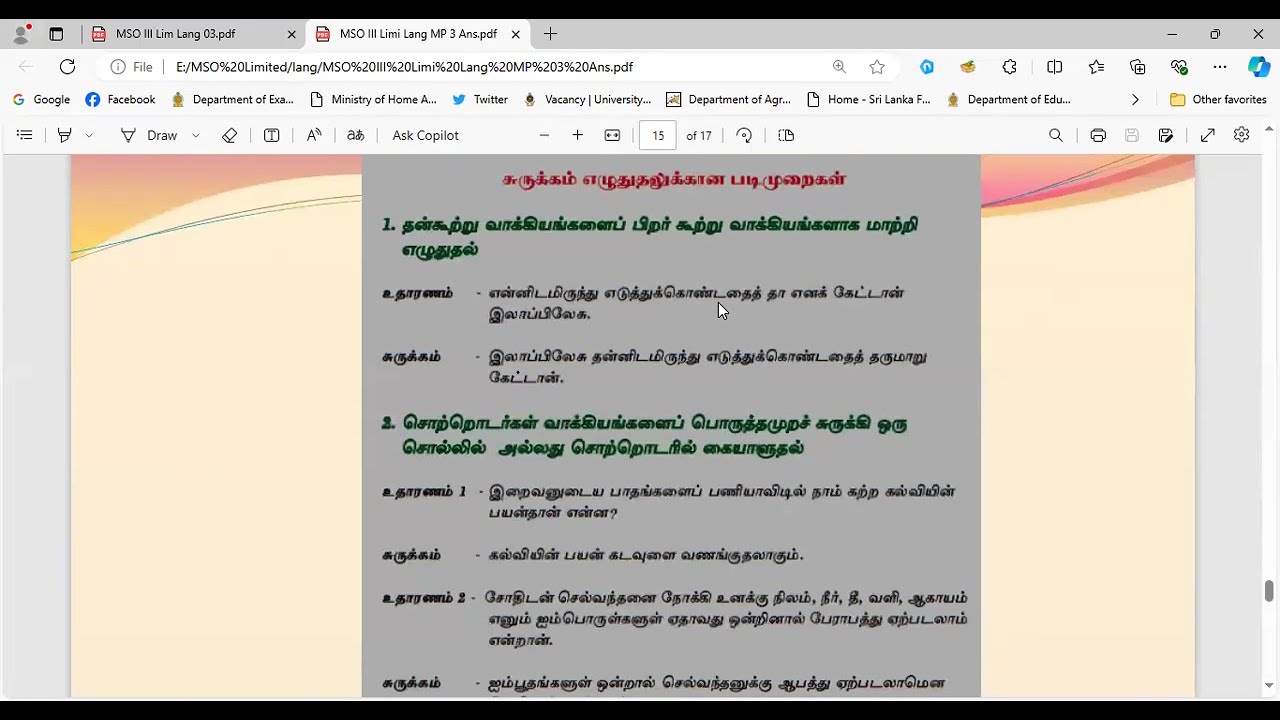This screenshot has width=1280, height=720.
Task: Print the PDF document
Action: (1098, 135)
